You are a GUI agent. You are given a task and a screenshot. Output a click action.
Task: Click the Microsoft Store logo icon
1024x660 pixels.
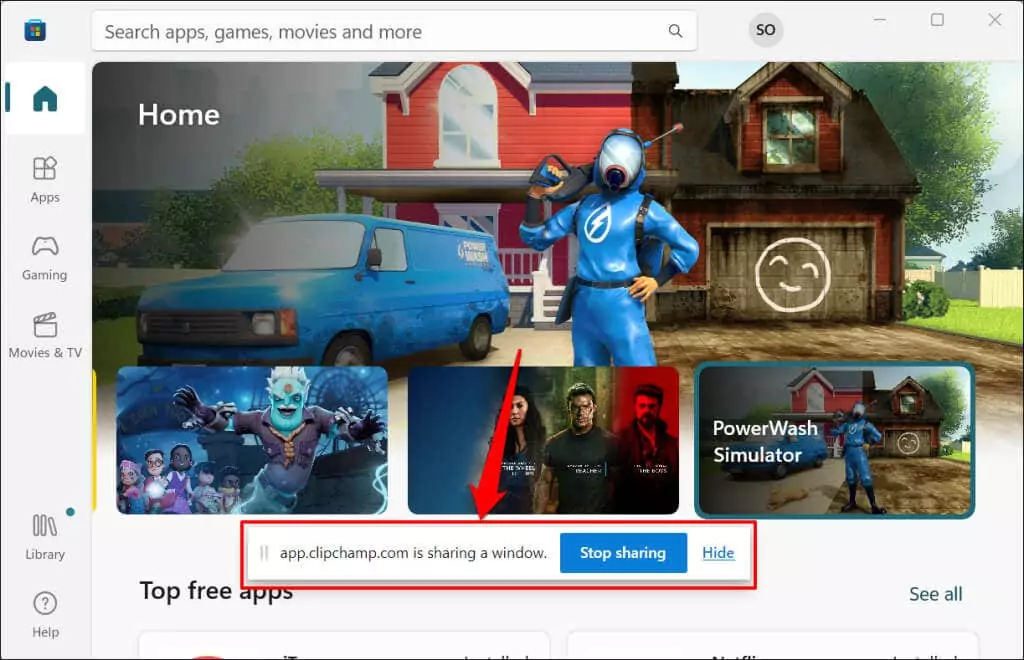click(x=35, y=30)
